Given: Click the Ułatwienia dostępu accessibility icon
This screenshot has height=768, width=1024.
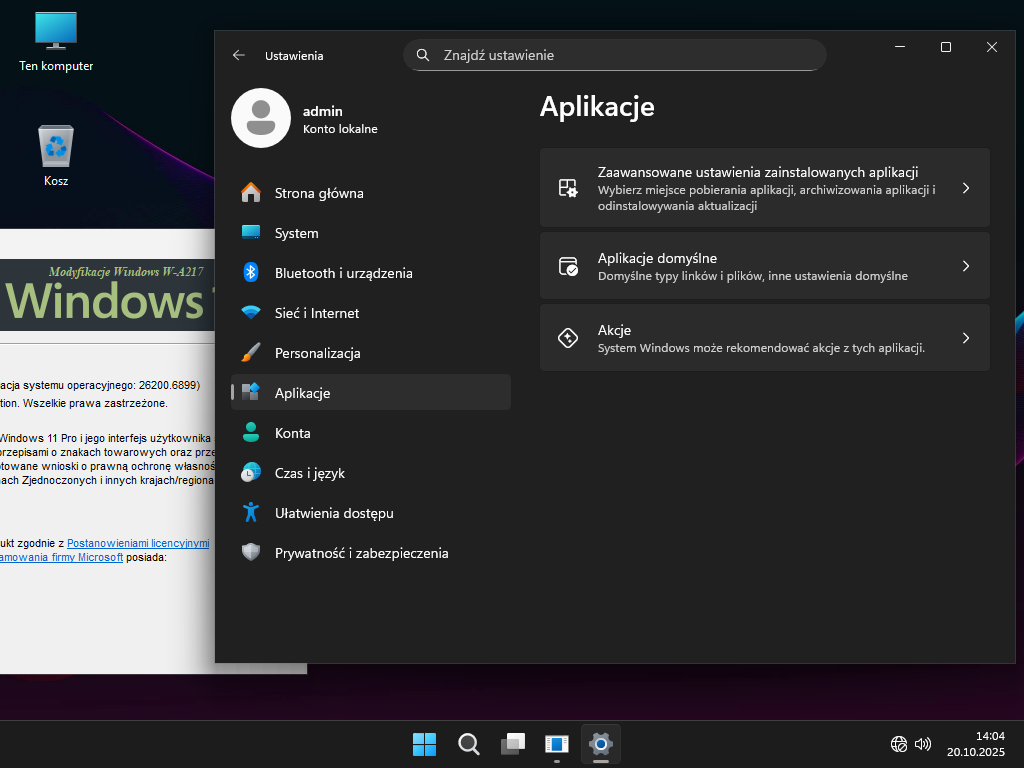Looking at the screenshot, I should click(251, 513).
